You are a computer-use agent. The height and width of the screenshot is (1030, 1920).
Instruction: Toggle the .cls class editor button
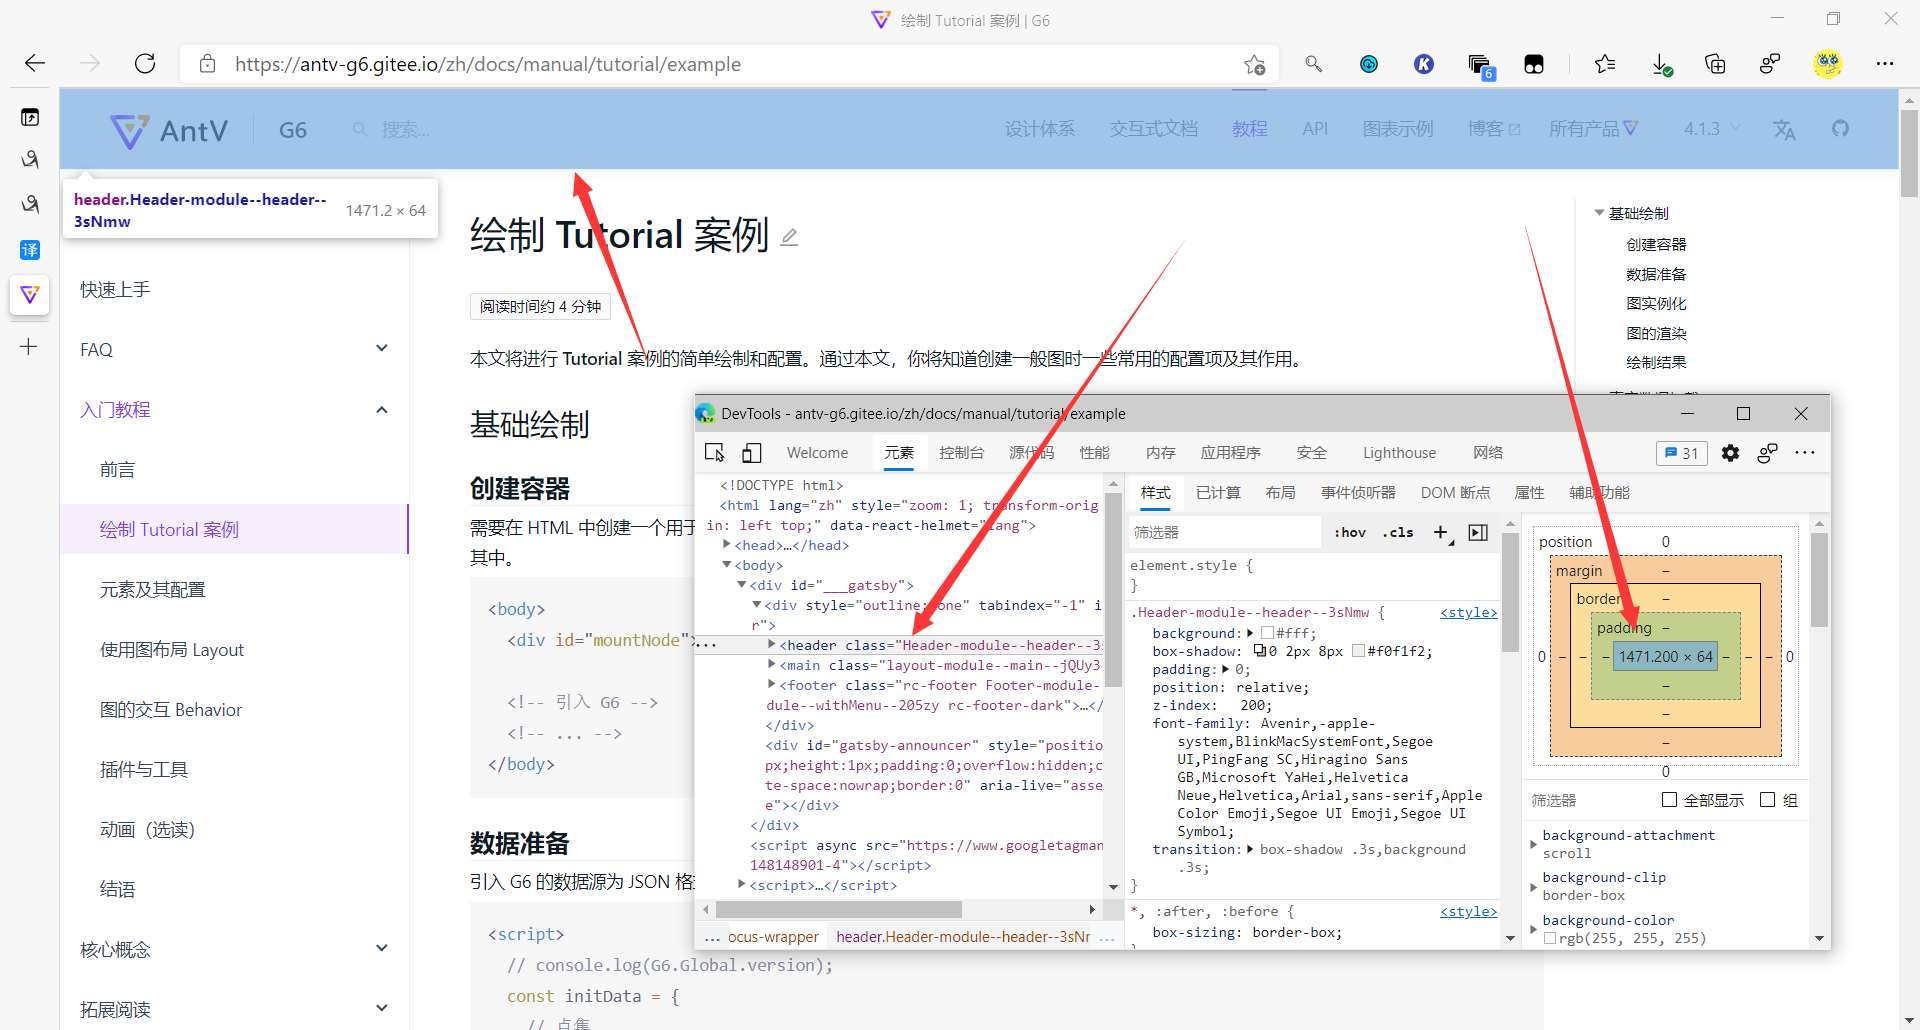(x=1398, y=533)
